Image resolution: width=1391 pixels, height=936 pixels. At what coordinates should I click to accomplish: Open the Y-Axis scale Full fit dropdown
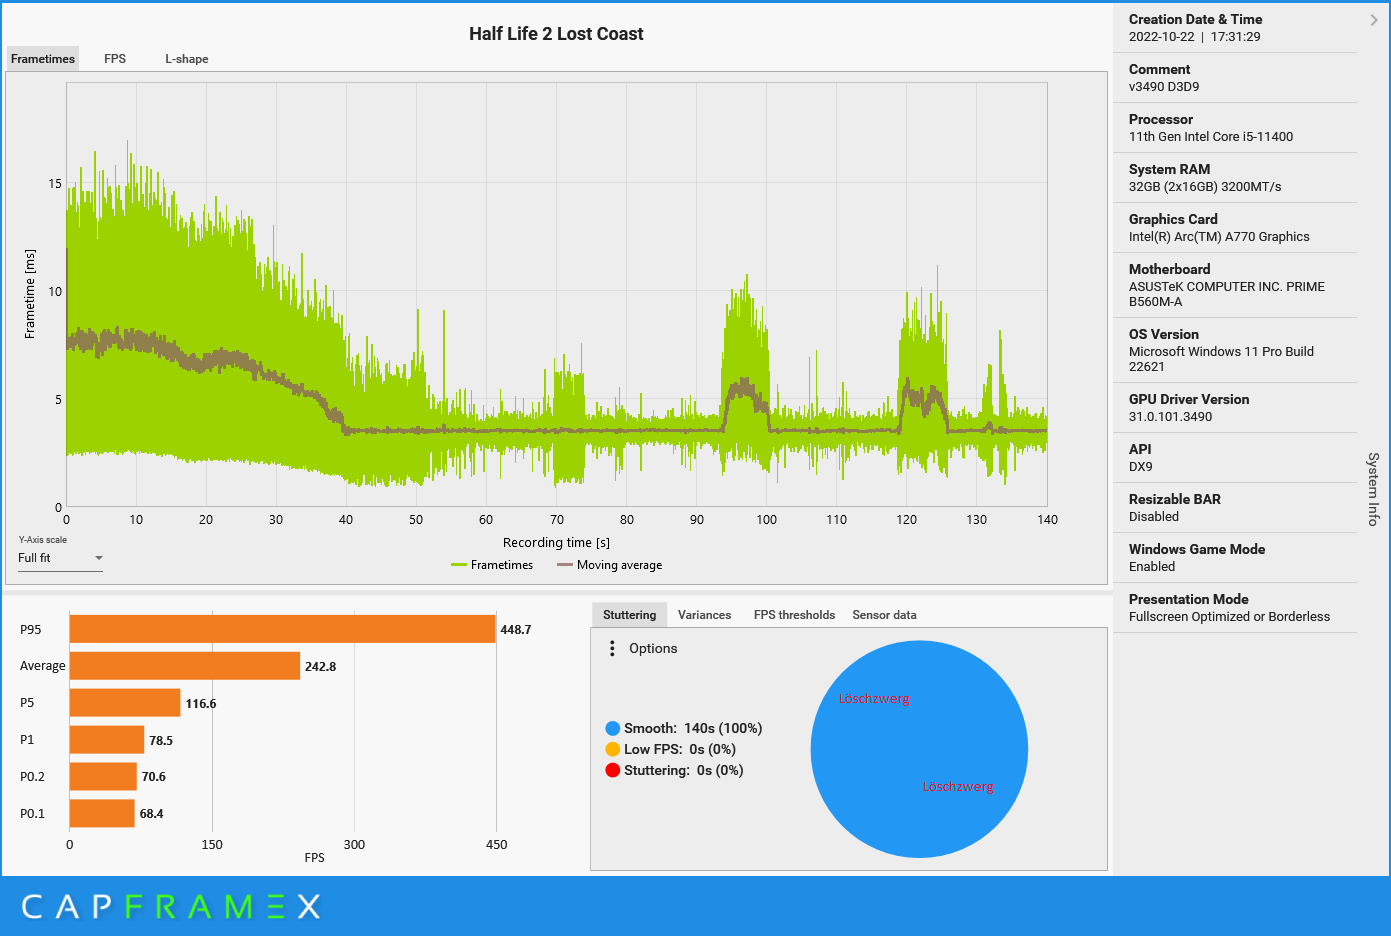coord(60,558)
